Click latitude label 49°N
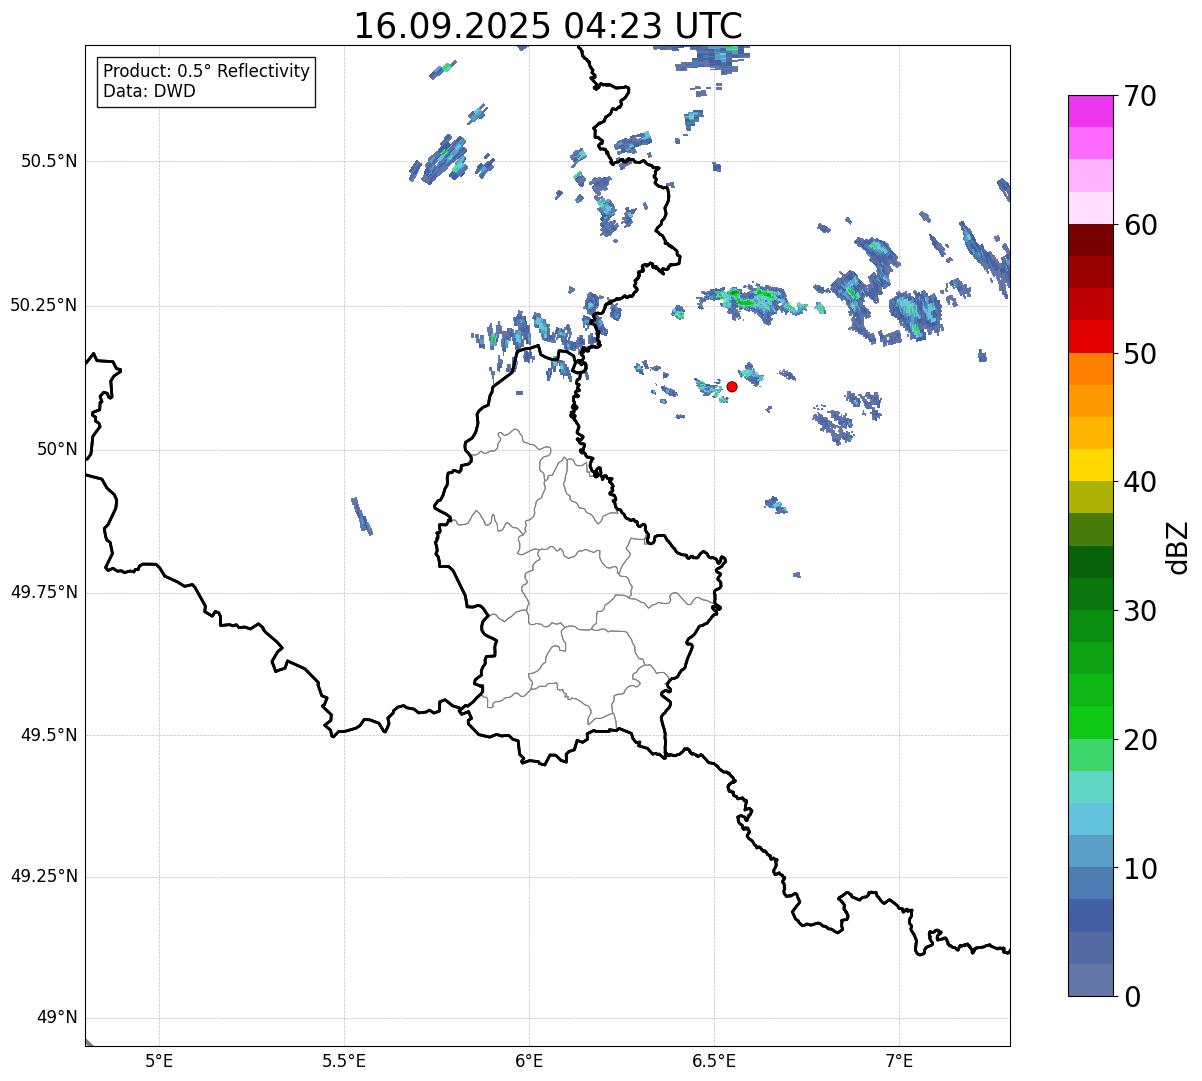Viewport: 1202px width, 1081px height. (57, 1018)
